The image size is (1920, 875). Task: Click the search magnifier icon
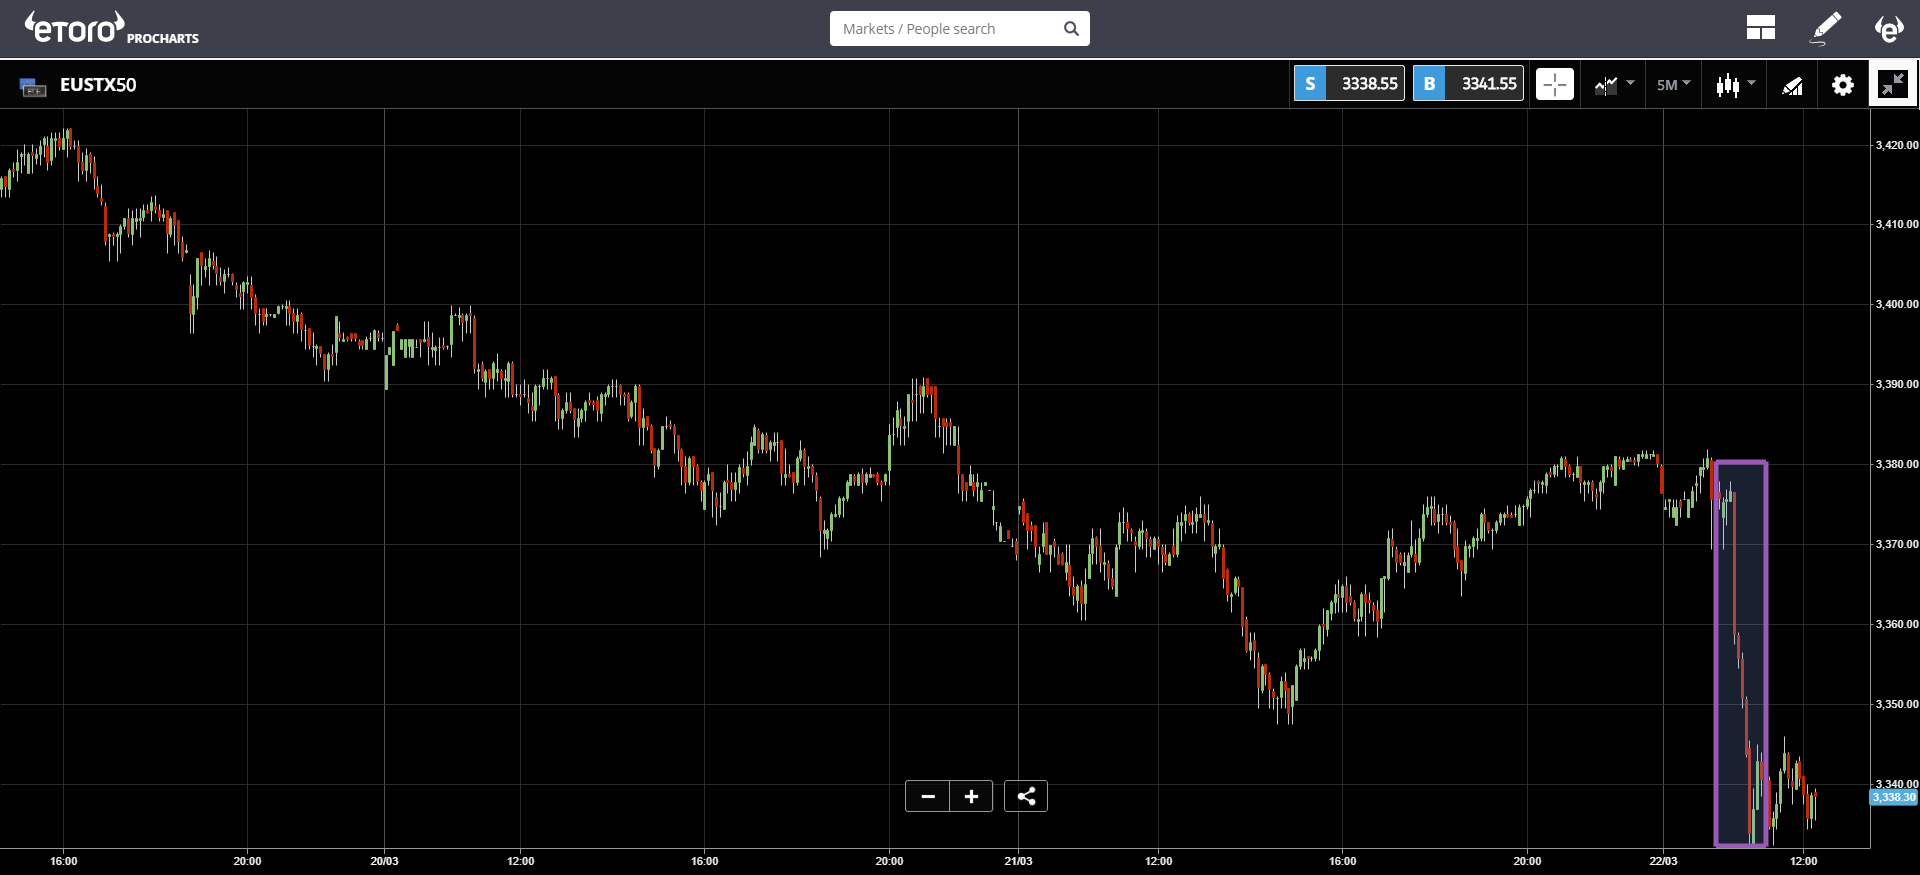click(x=1071, y=29)
